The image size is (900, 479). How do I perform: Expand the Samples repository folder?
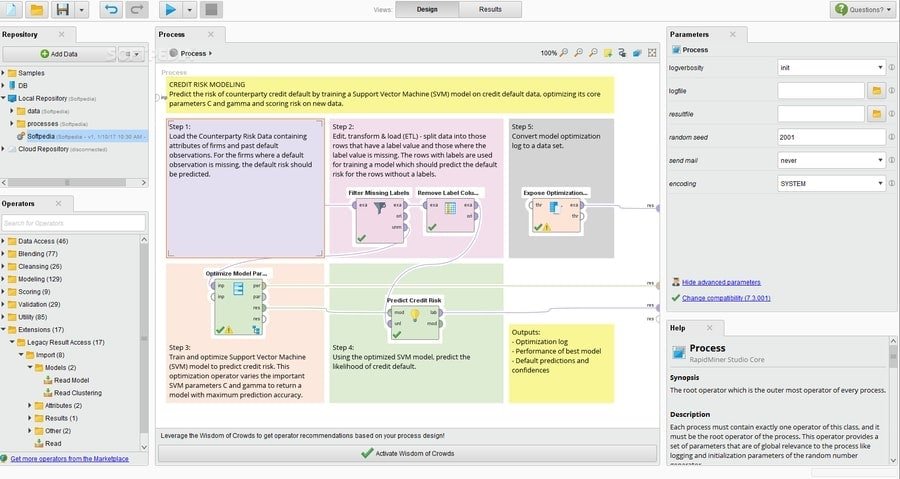coord(4,73)
